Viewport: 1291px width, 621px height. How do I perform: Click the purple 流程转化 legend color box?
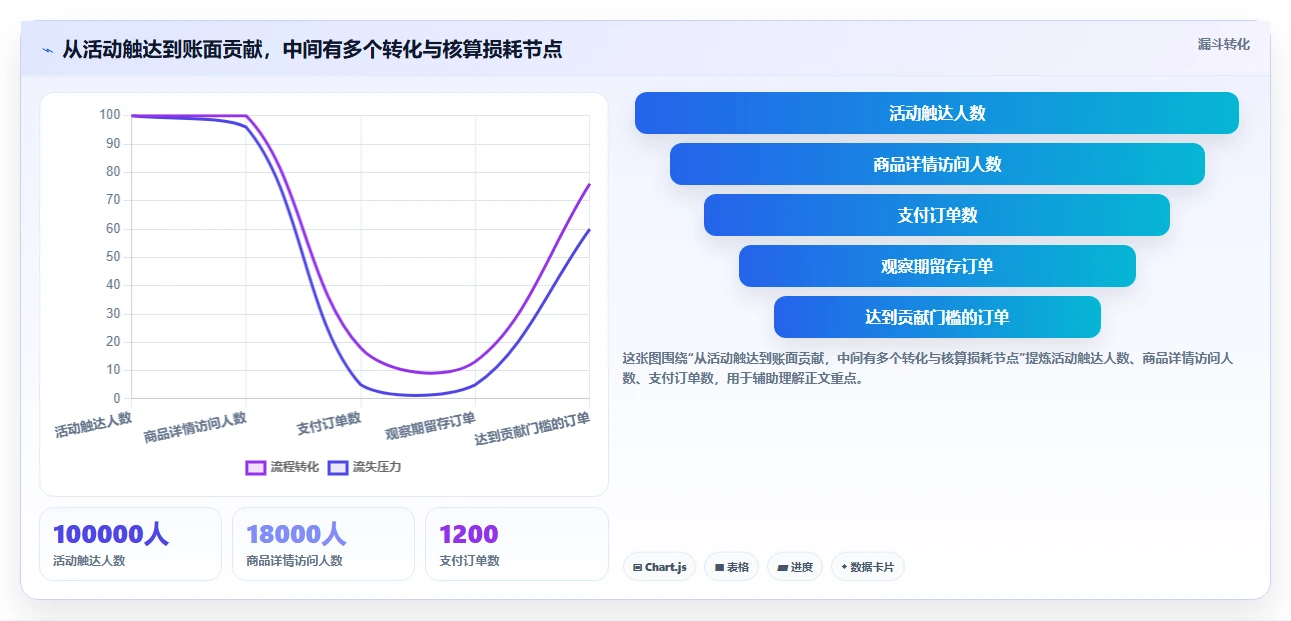[x=256, y=467]
